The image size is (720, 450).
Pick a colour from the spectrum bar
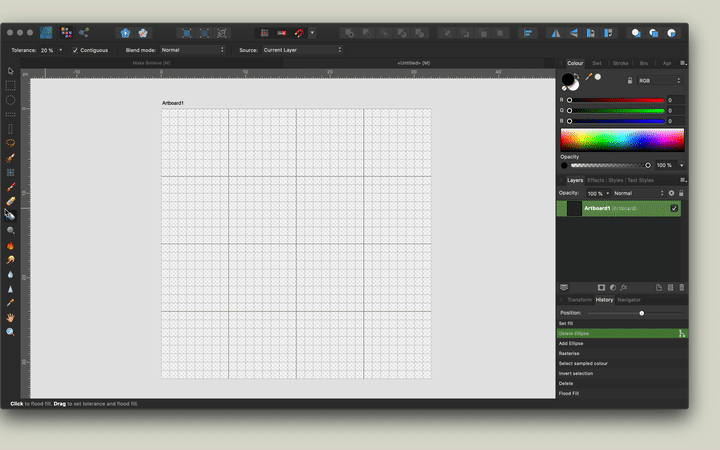(622, 140)
